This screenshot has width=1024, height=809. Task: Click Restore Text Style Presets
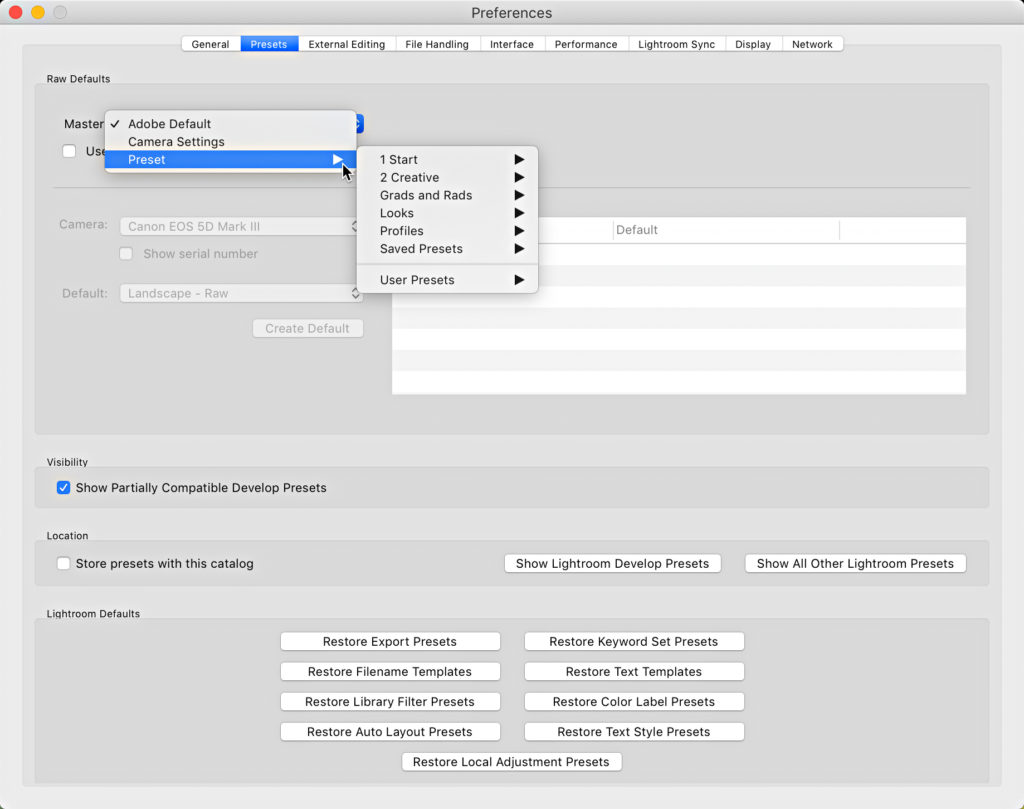[633, 731]
